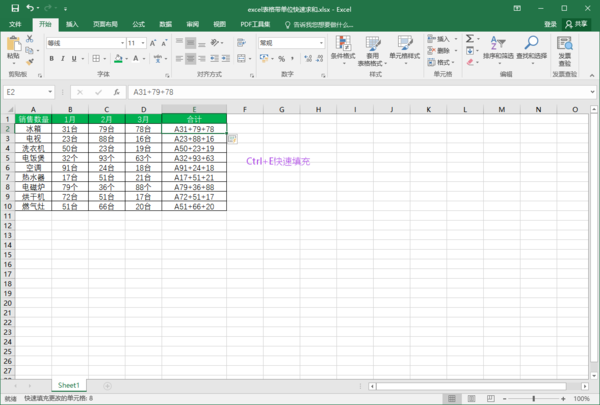Toggle Underline formatting
The width and height of the screenshot is (600, 405).
click(x=73, y=59)
